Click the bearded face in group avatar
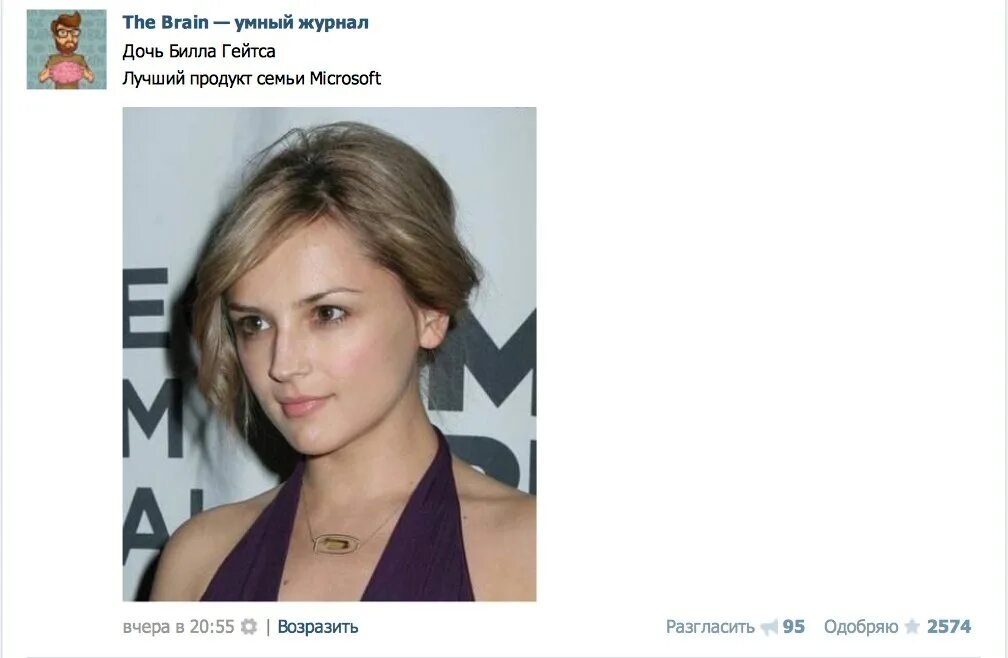Image resolution: width=1008 pixels, height=658 pixels. pyautogui.click(x=66, y=35)
